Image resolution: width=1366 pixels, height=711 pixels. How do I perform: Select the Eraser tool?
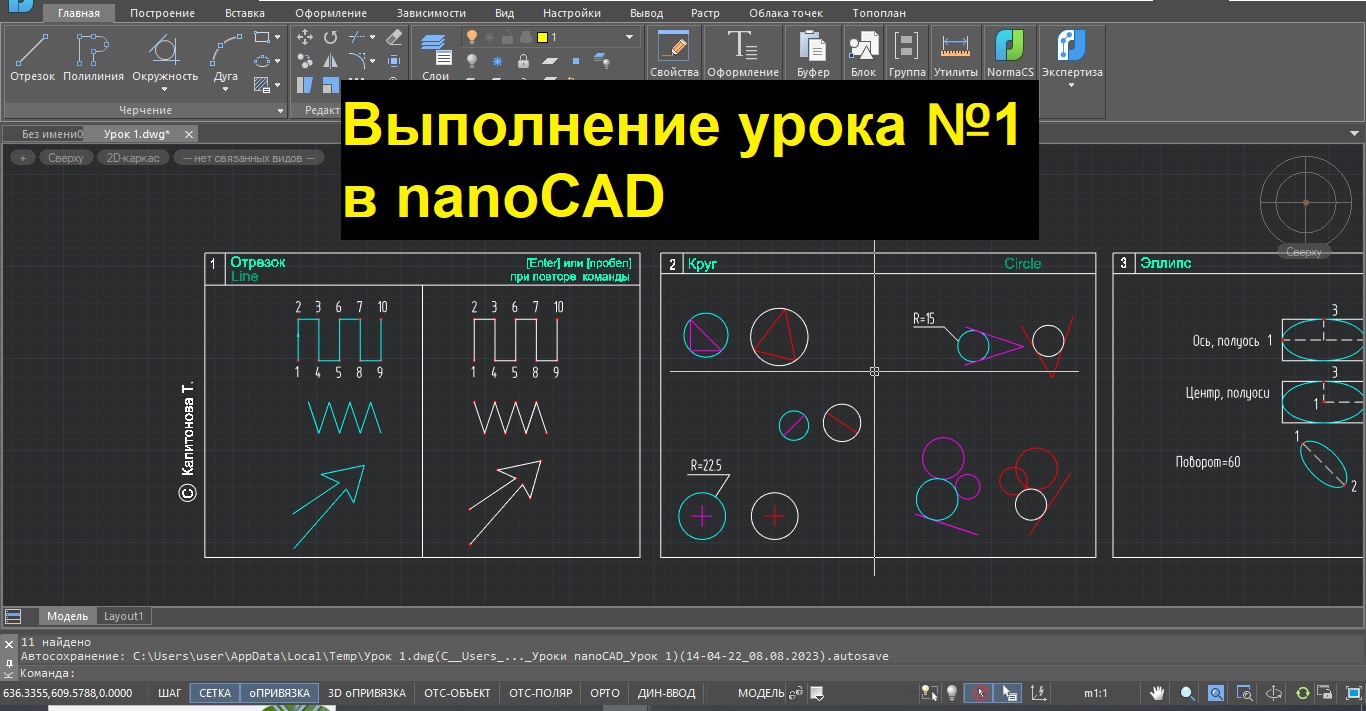pos(393,37)
